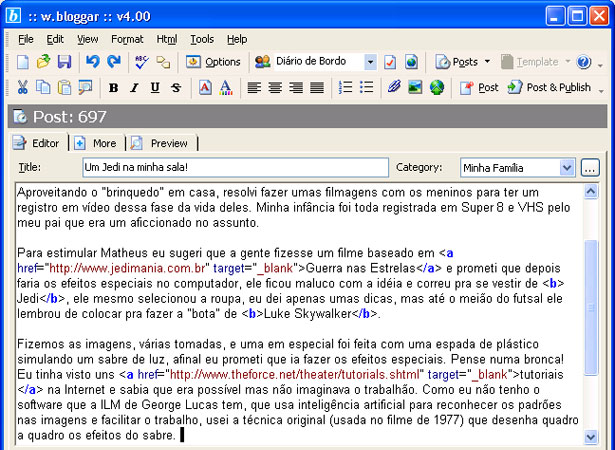Center align the text
The width and height of the screenshot is (615, 450).
coord(275,87)
